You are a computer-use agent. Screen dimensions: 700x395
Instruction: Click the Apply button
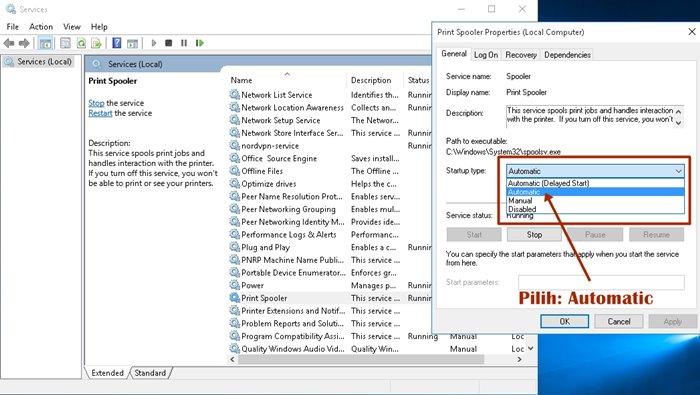coord(672,321)
